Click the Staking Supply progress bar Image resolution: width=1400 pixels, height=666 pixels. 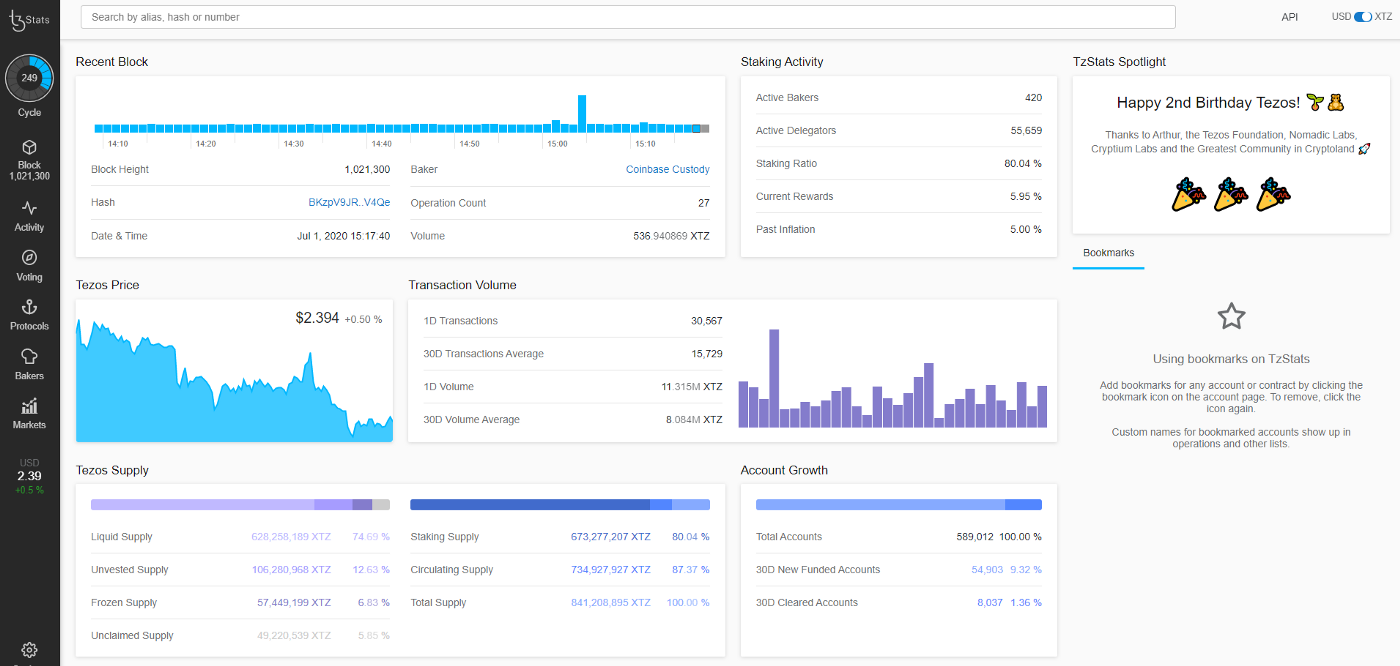[x=560, y=505]
